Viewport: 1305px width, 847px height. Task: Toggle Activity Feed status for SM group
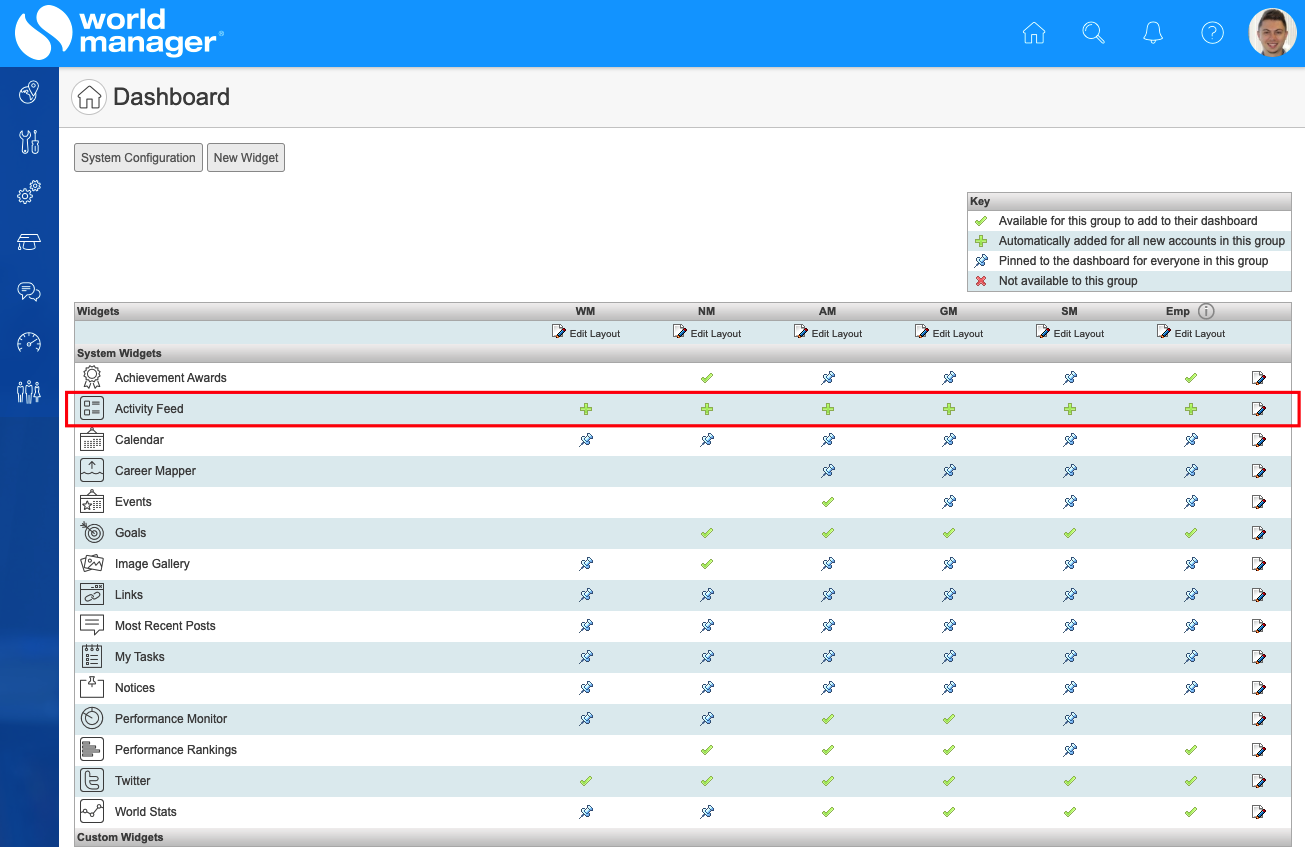point(1070,409)
